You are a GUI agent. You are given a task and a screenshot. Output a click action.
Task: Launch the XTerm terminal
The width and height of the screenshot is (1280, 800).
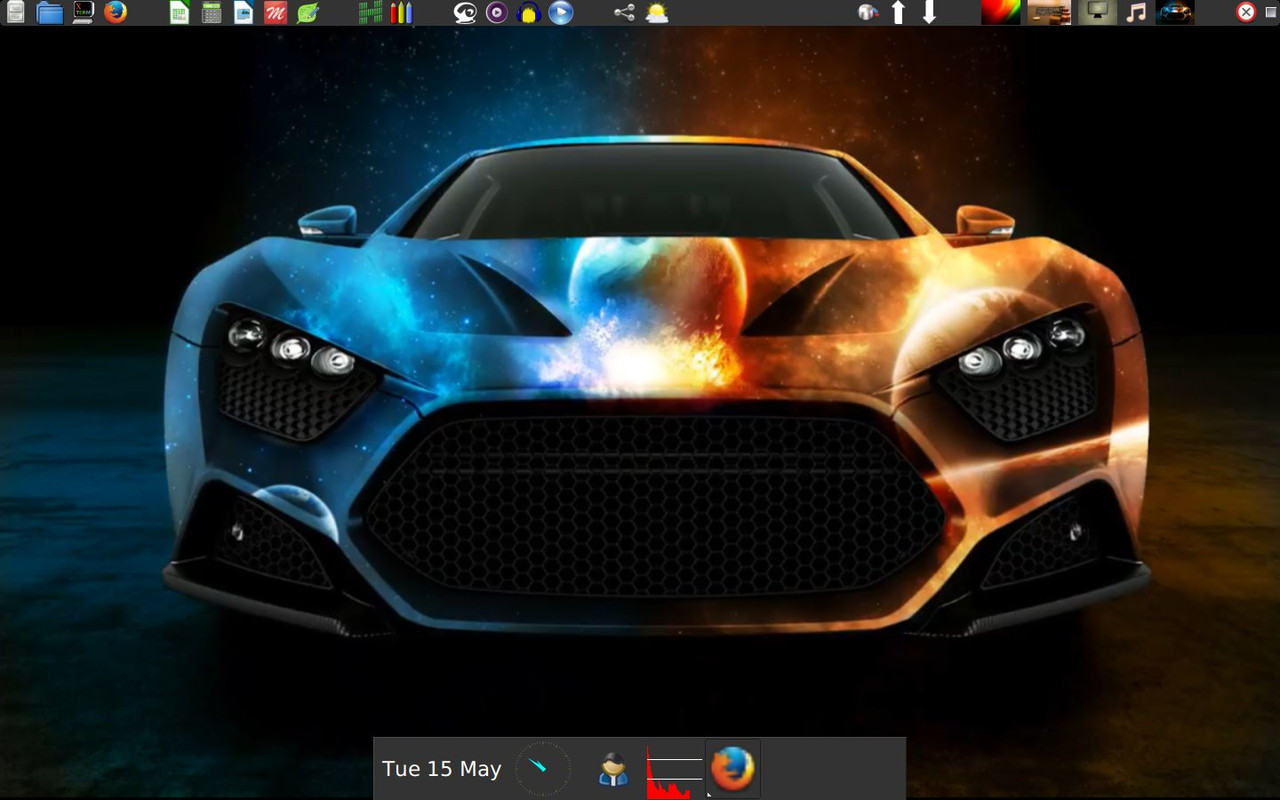84,12
